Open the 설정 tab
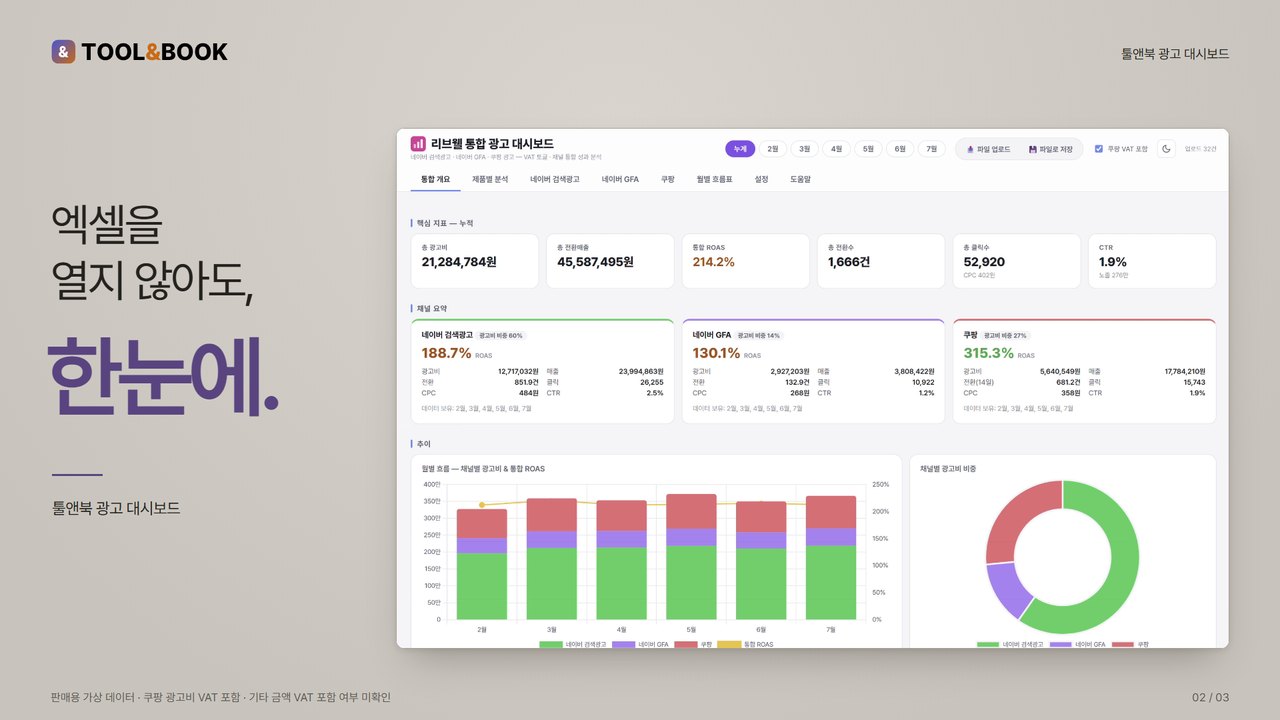 coord(761,180)
